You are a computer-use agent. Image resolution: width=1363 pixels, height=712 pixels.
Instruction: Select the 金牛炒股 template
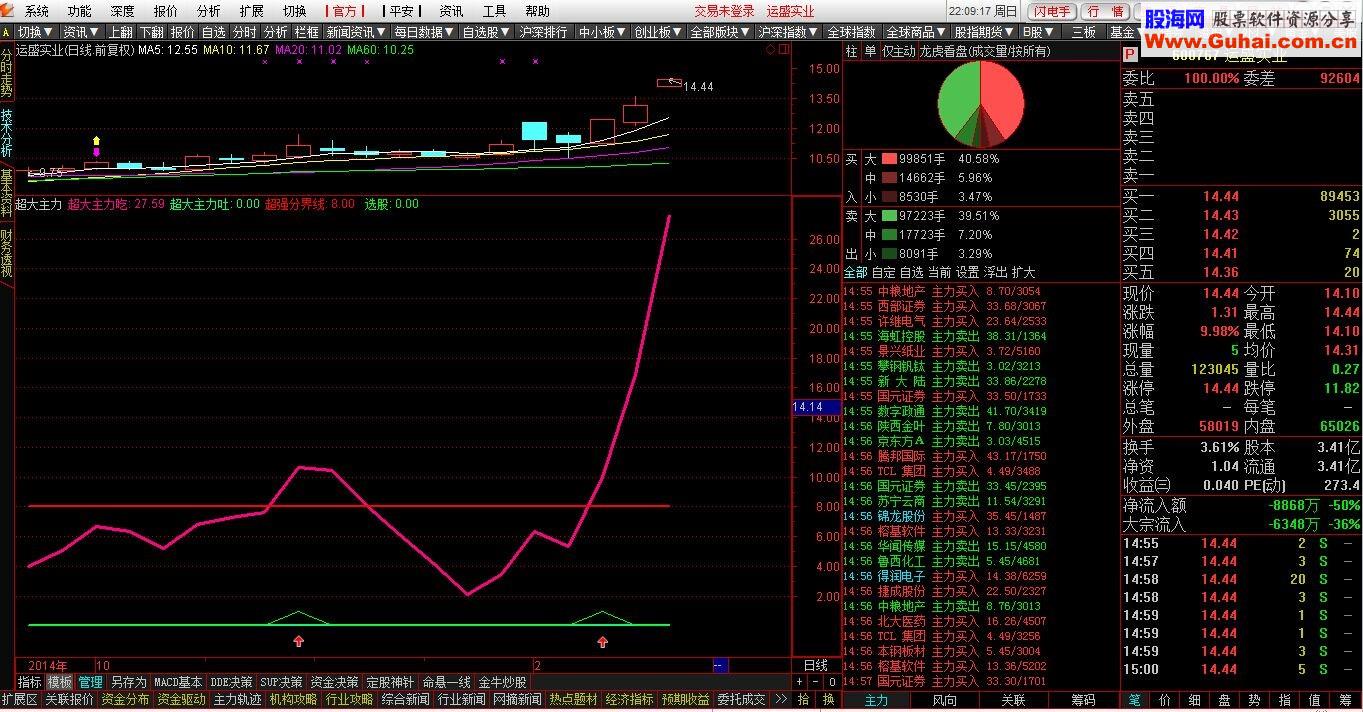[x=502, y=682]
